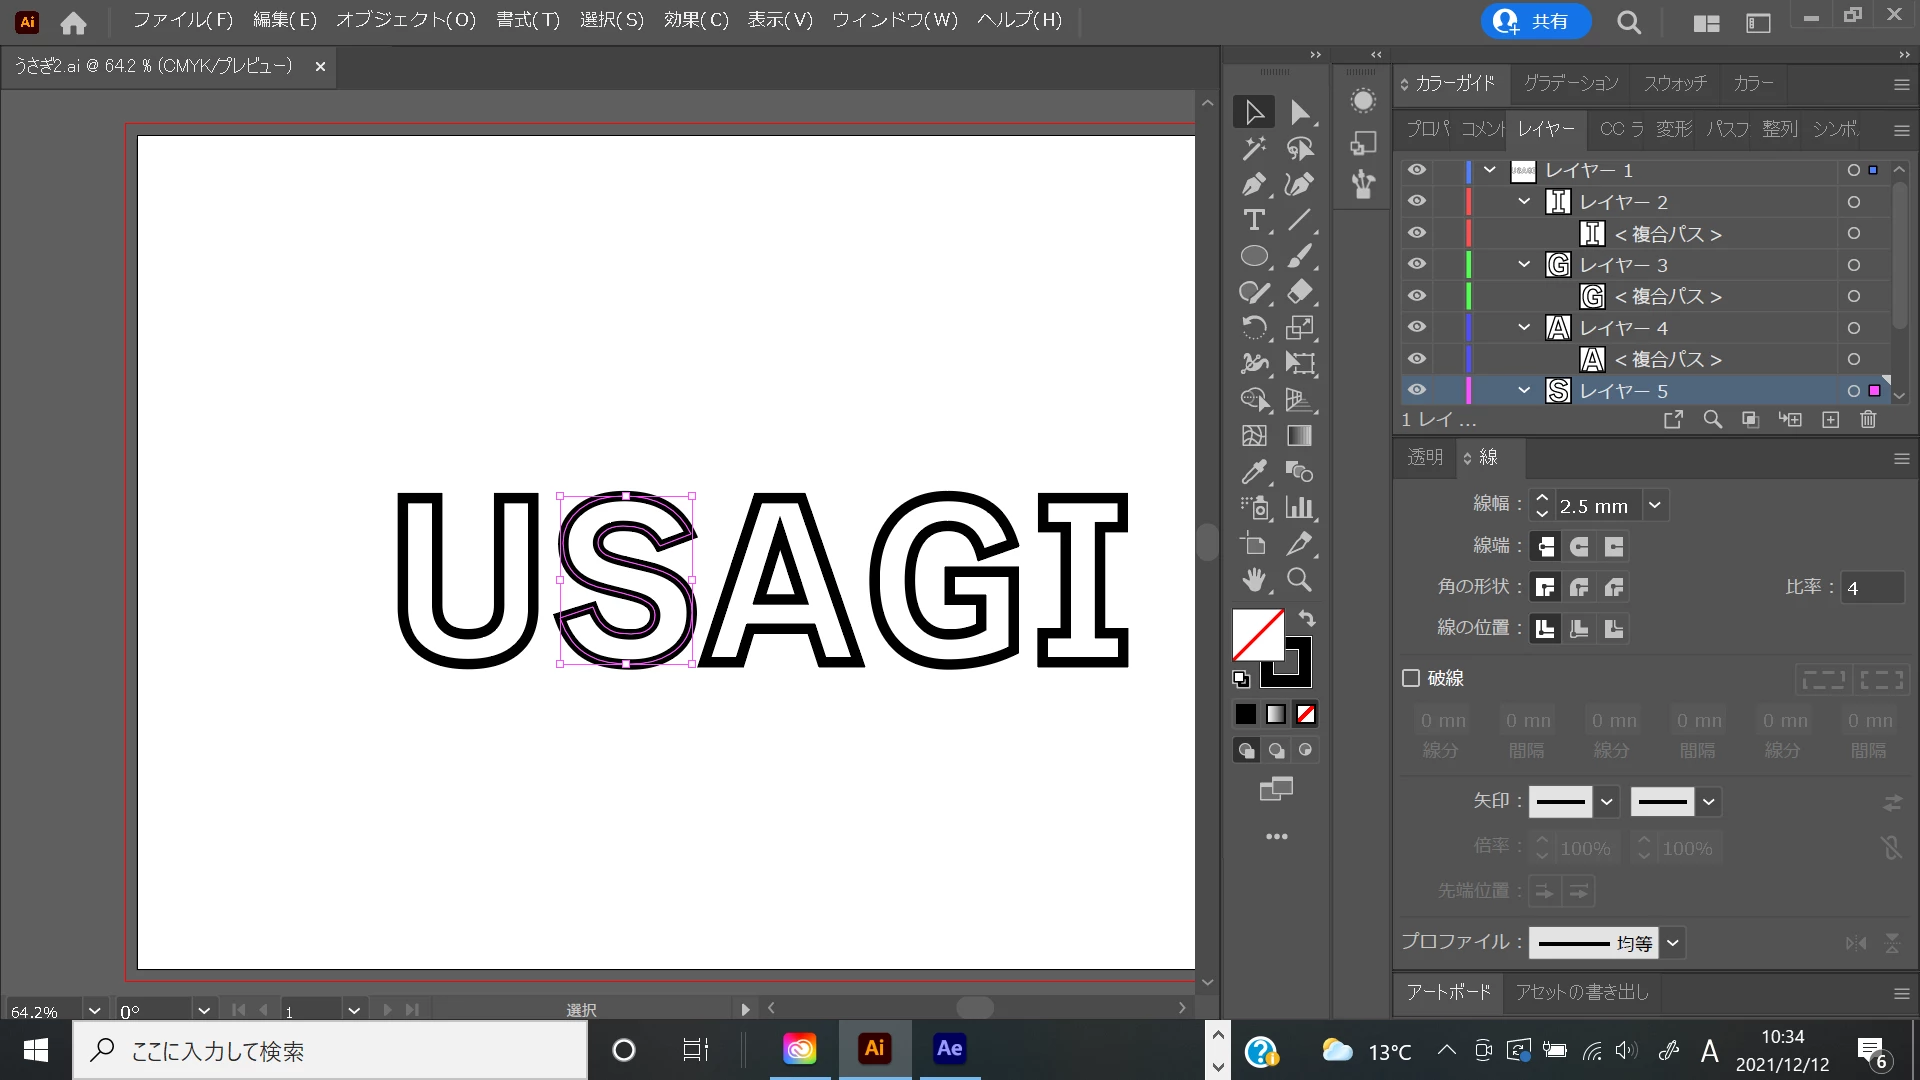Viewport: 1920px width, 1080px height.
Task: Hide layer レイヤー 2 with its eye icon
Action: tap(1417, 202)
